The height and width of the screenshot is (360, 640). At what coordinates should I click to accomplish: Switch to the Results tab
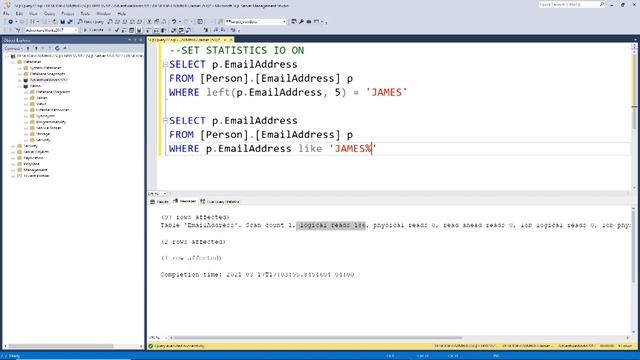[x=159, y=202]
